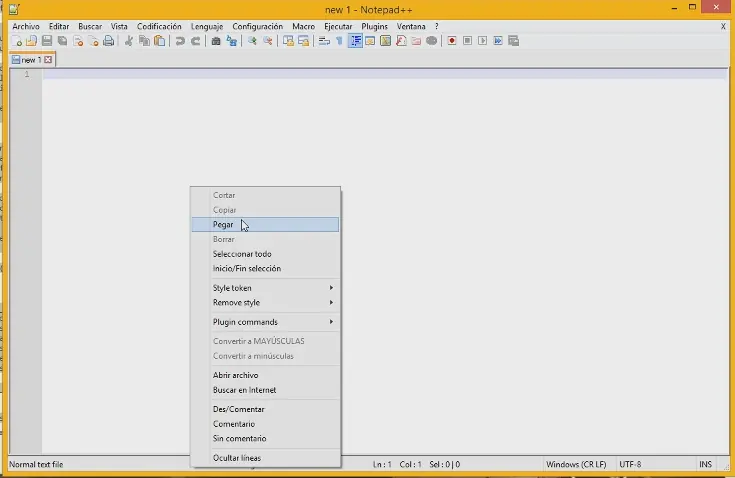Choose Abrir archivo in context menu
This screenshot has width=735, height=478.
point(265,375)
